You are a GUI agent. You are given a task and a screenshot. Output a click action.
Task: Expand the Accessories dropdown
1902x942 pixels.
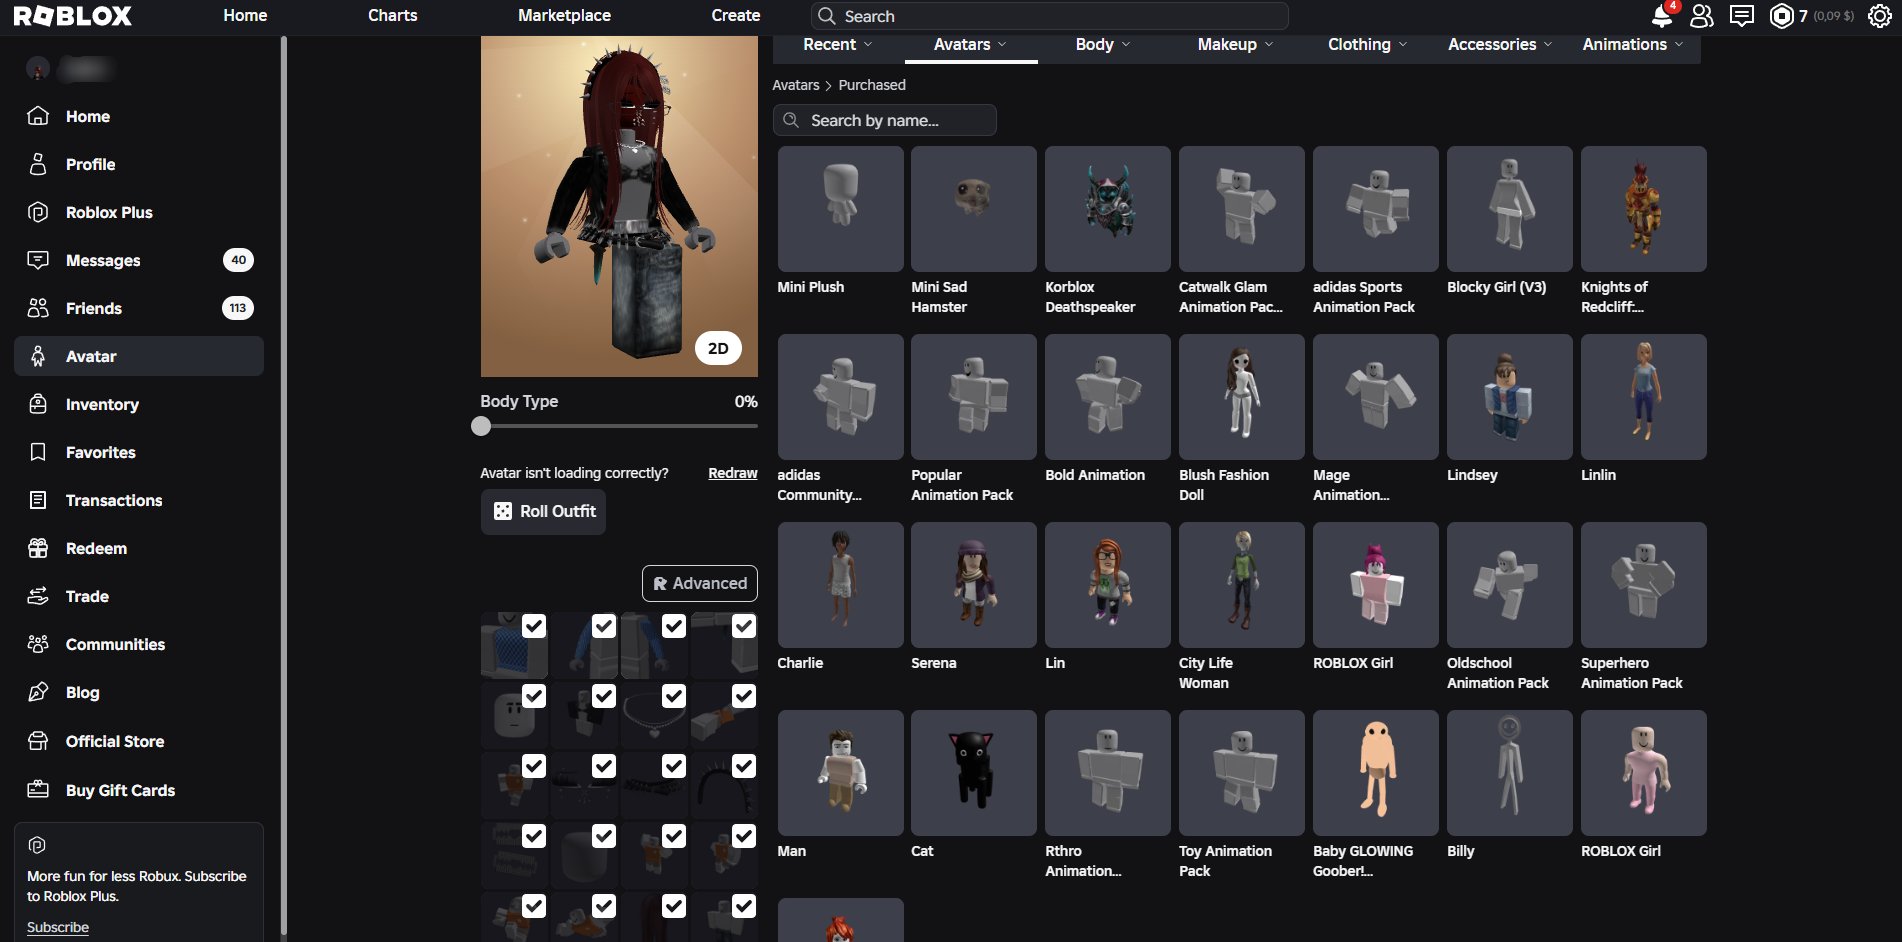pos(1500,44)
